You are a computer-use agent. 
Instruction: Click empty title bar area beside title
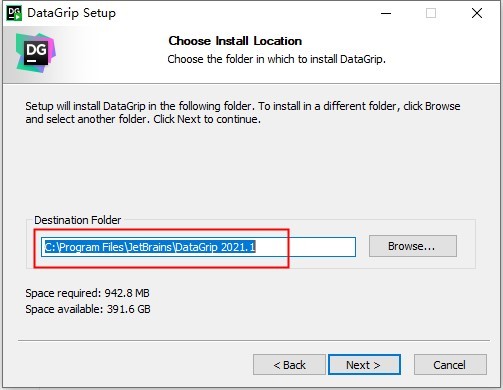click(x=247, y=13)
